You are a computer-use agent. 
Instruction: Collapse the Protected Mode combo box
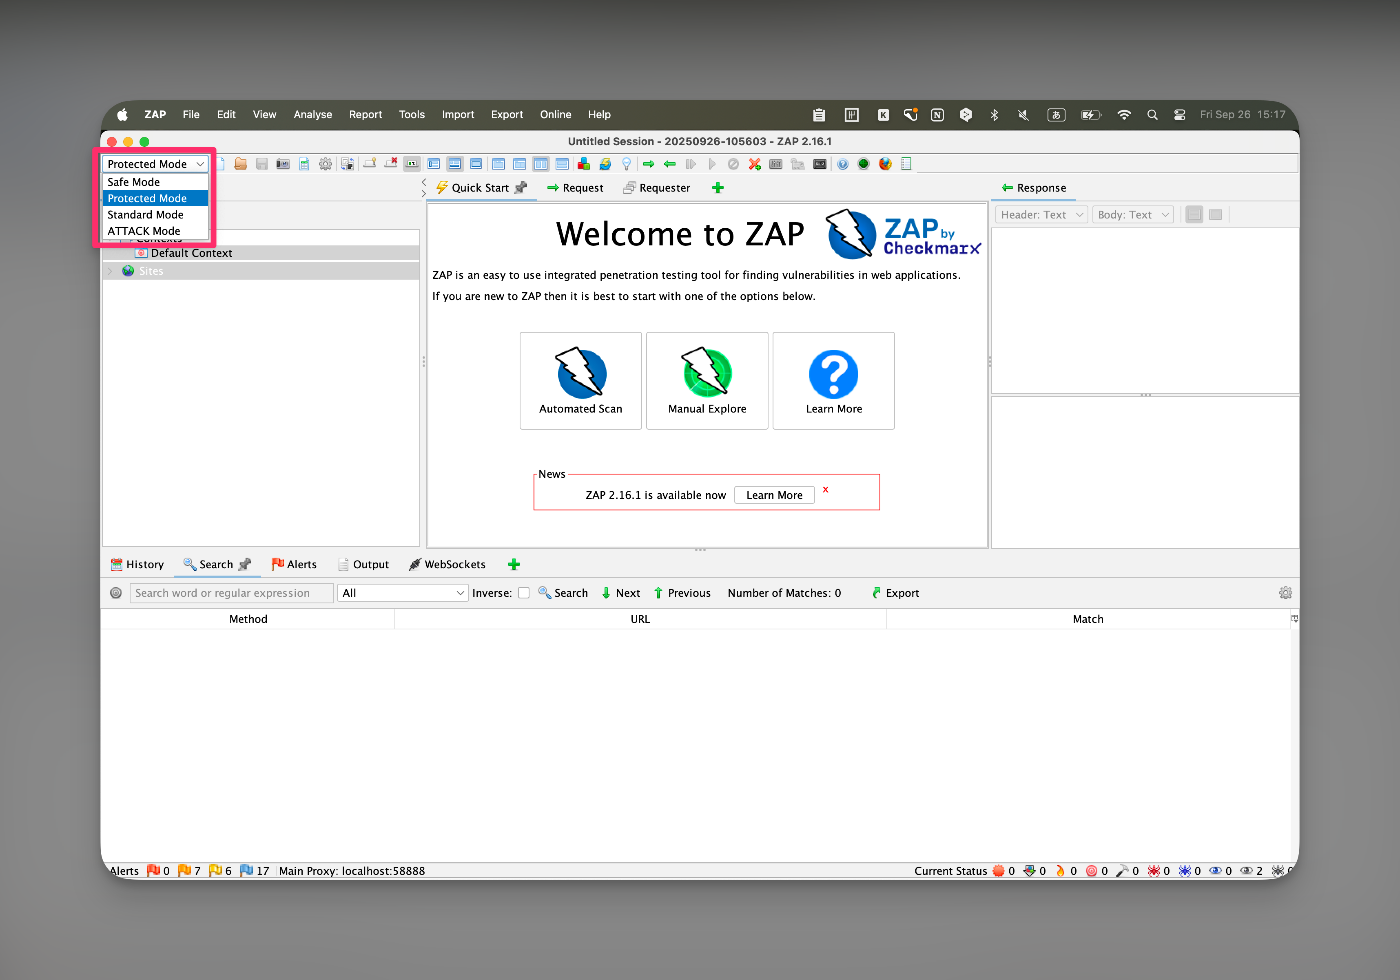tap(155, 164)
